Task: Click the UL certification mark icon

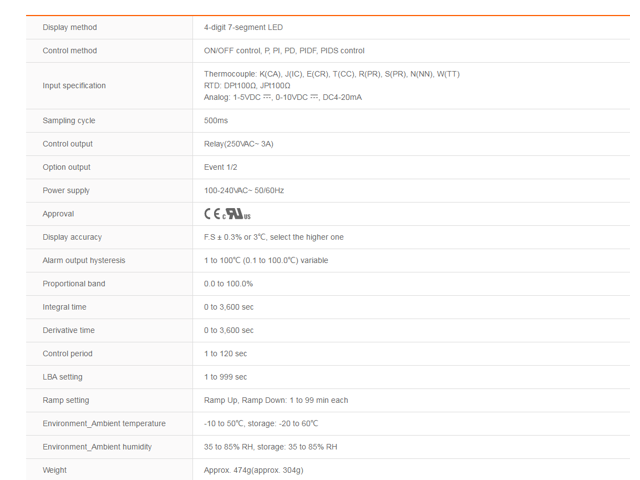Action: click(x=236, y=214)
